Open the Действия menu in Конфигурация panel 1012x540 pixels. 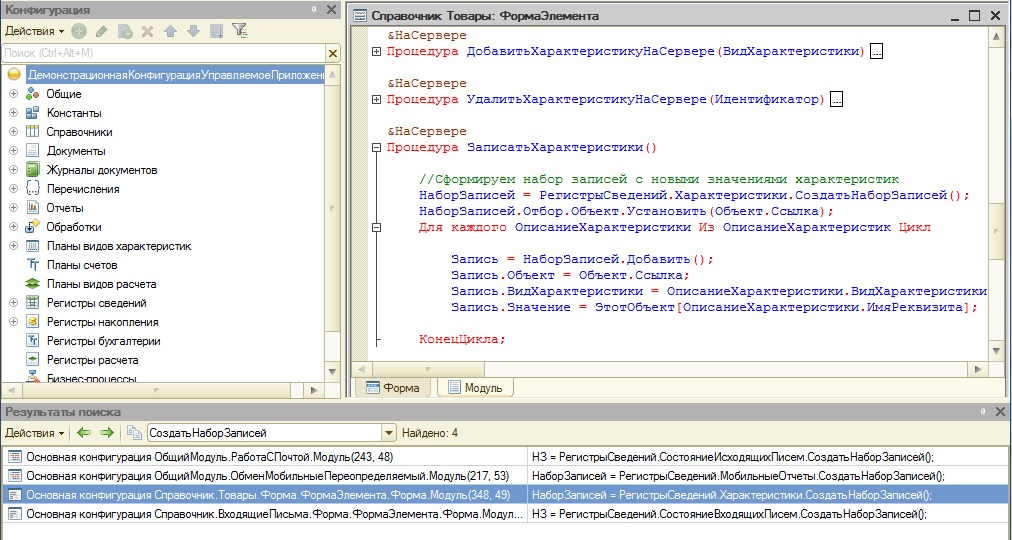(35, 31)
